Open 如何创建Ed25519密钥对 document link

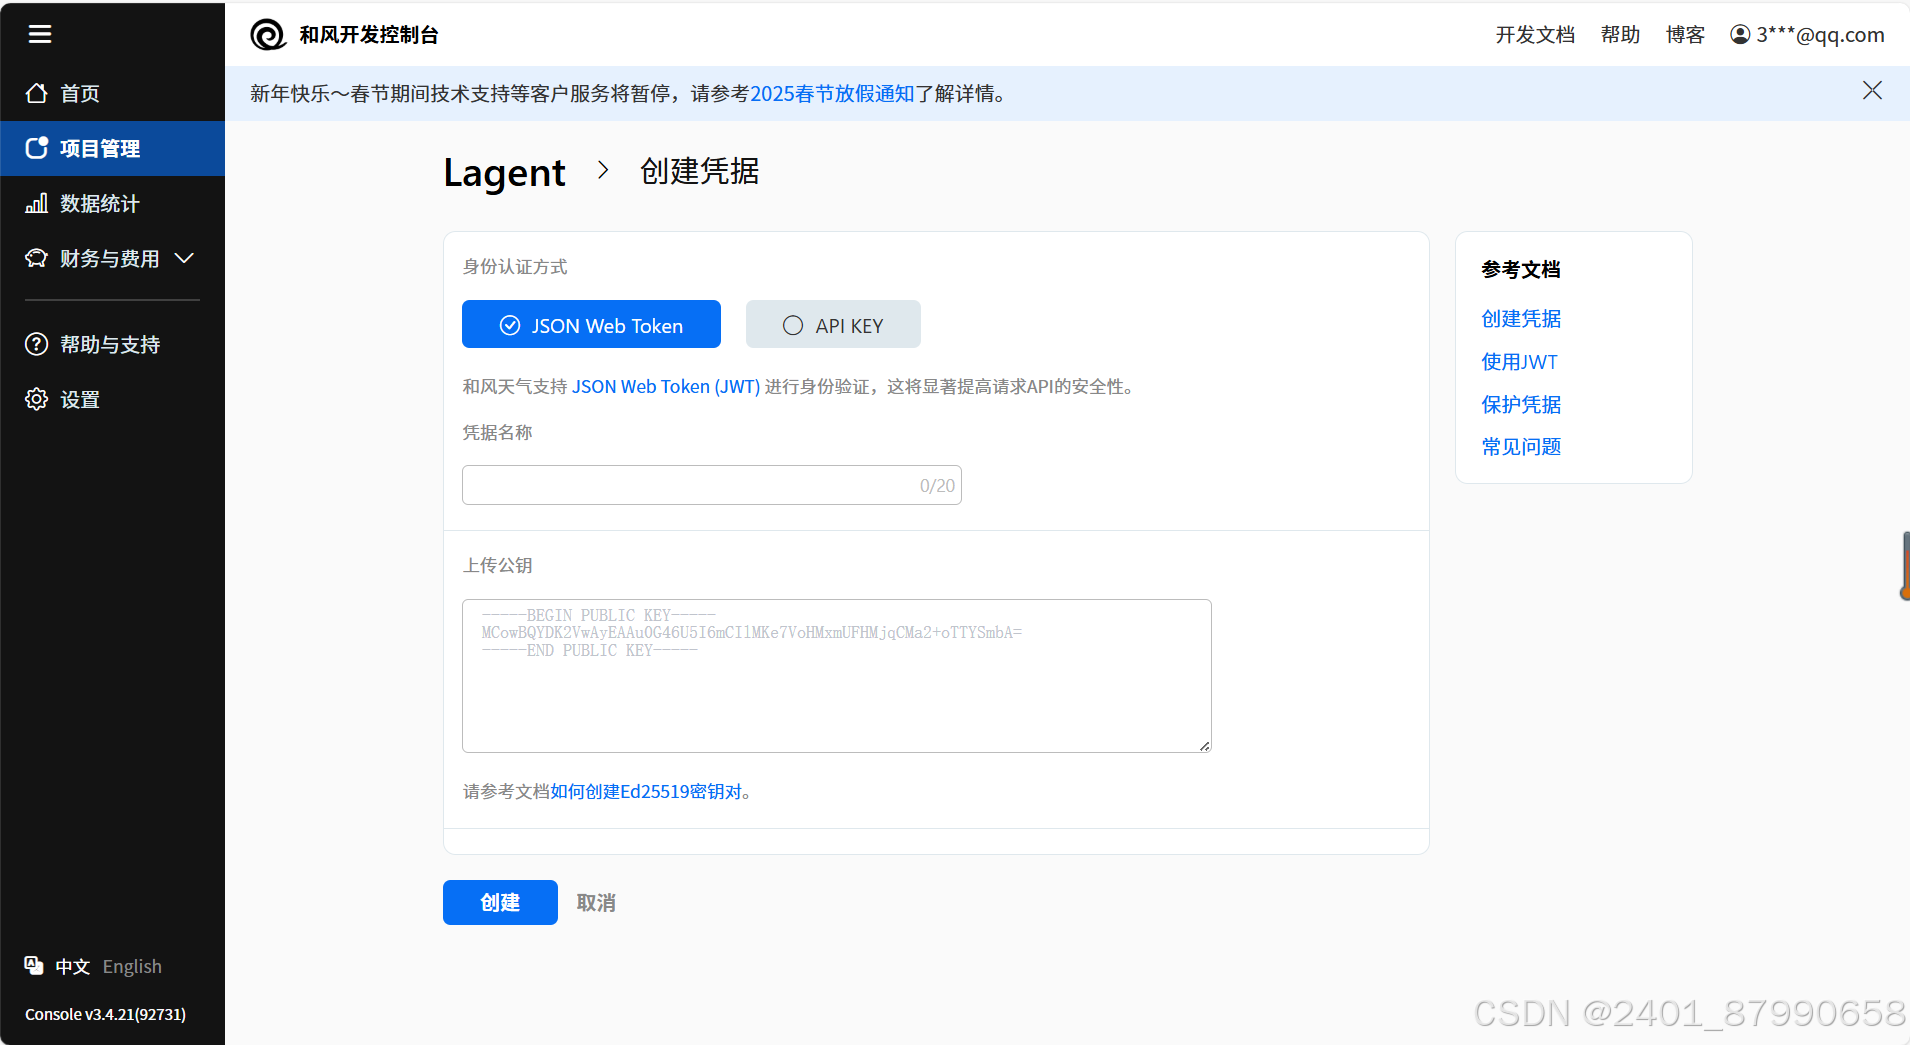[x=646, y=791]
